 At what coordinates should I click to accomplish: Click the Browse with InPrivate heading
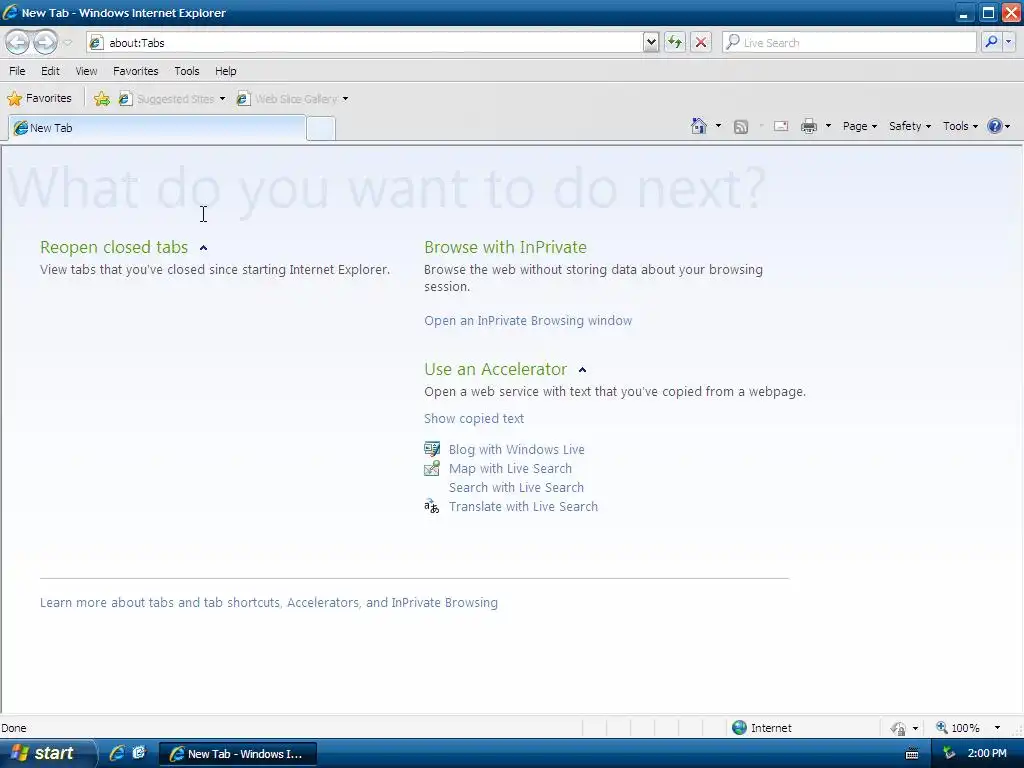tap(505, 247)
